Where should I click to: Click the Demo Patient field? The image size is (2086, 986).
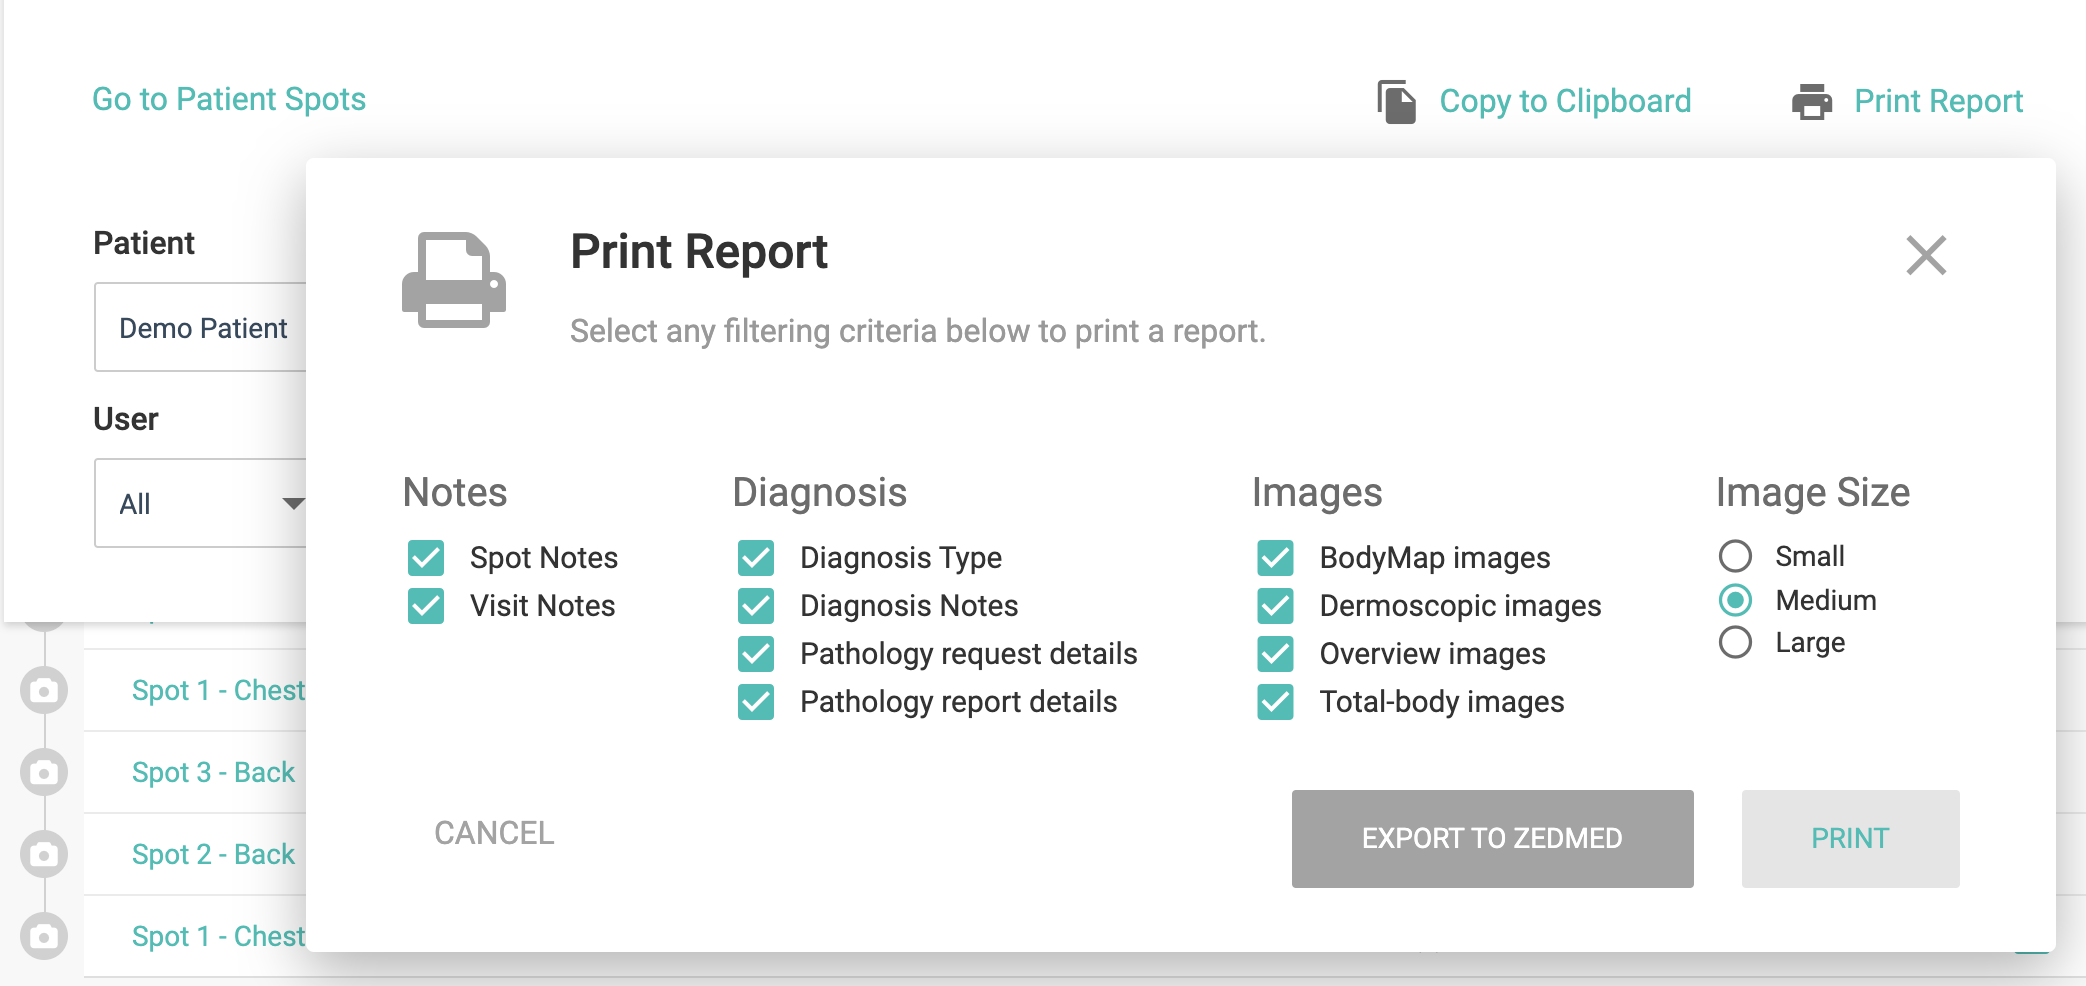click(x=202, y=328)
